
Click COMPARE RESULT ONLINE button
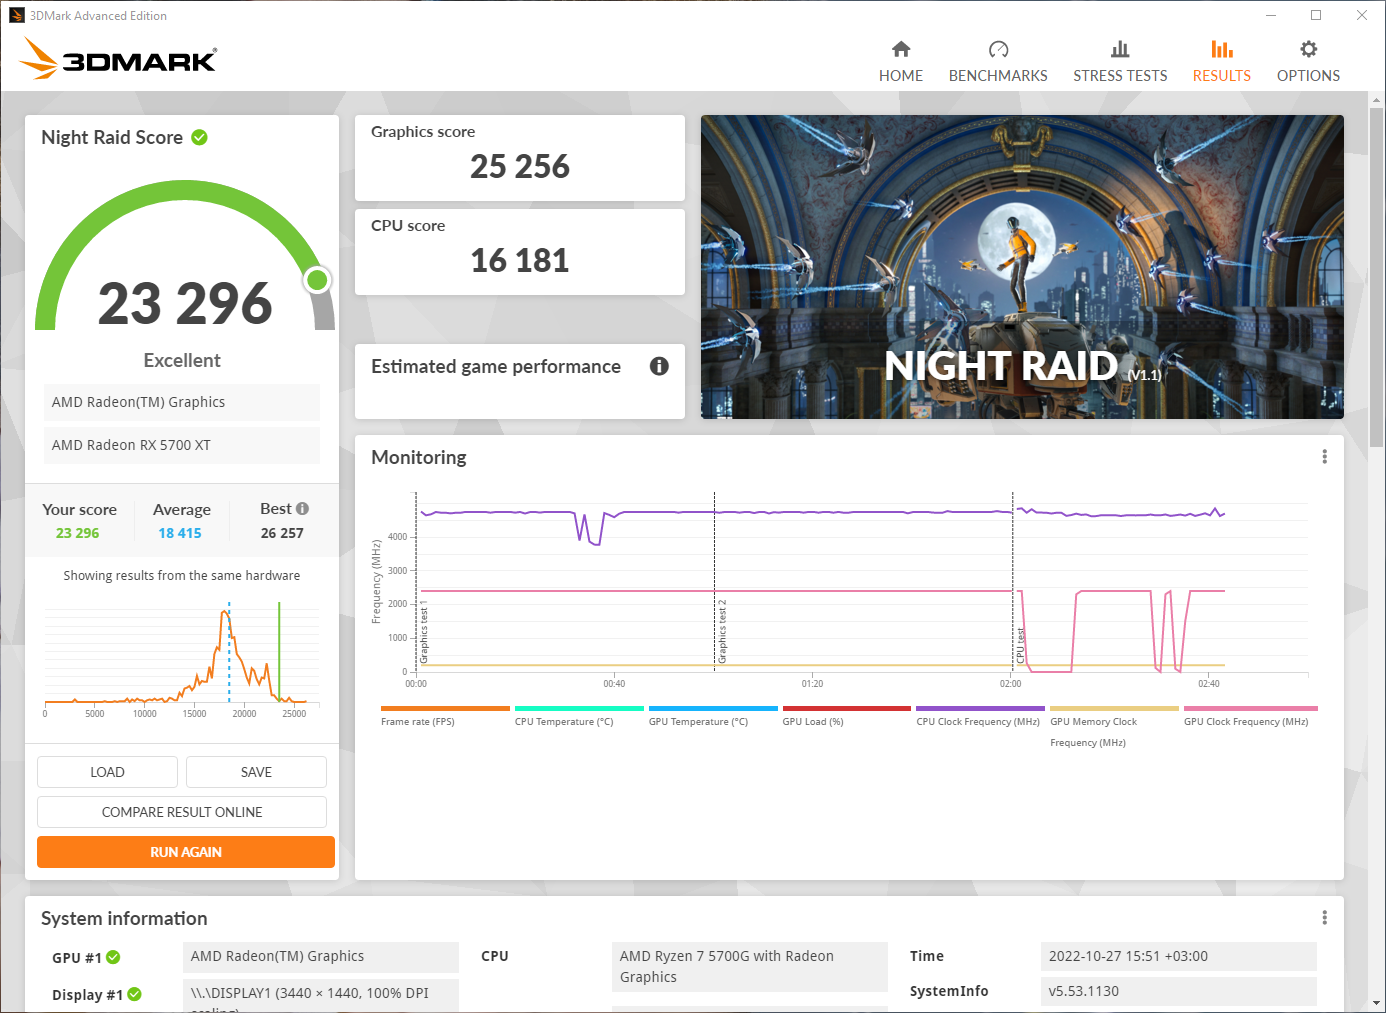(x=182, y=812)
